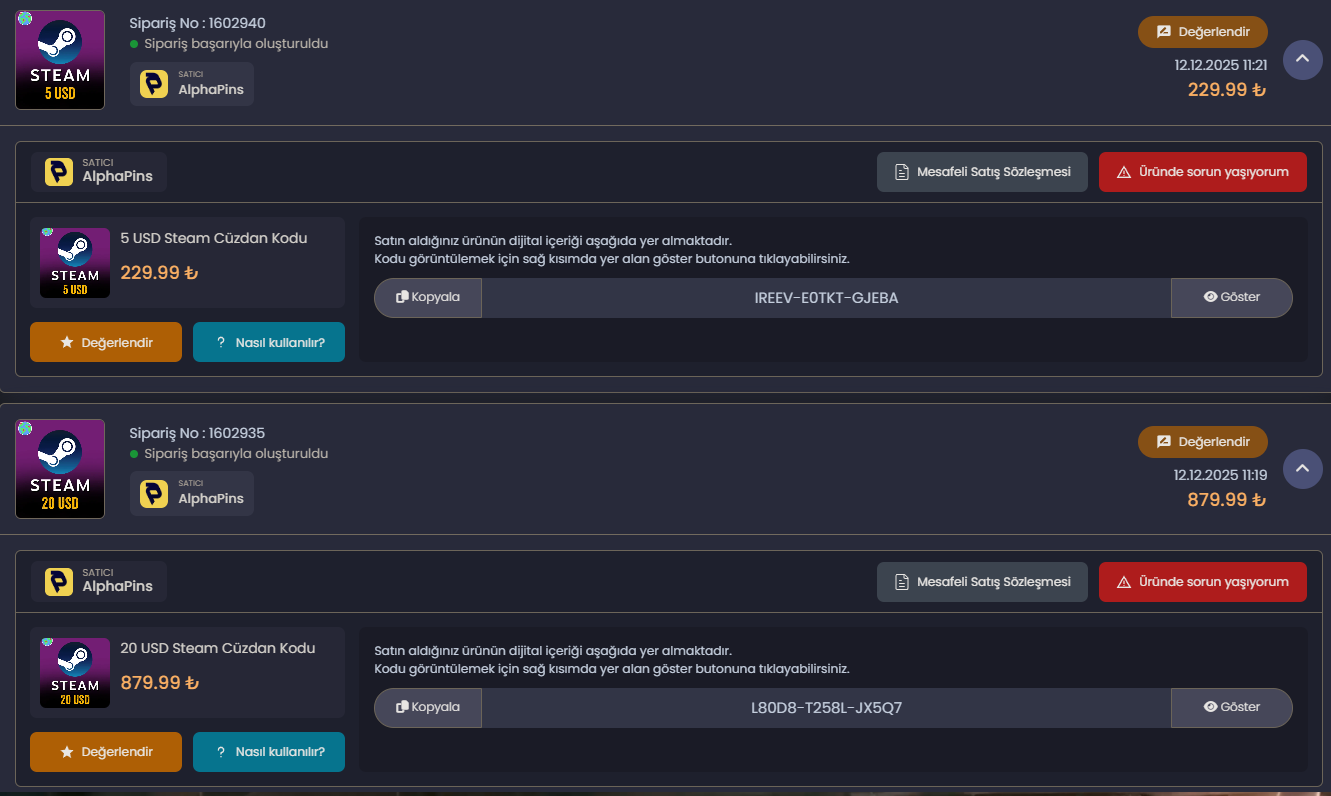Image resolution: width=1331 pixels, height=796 pixels.
Task: Click the order date "12.12.2025 11:21"
Action: 1221,65
